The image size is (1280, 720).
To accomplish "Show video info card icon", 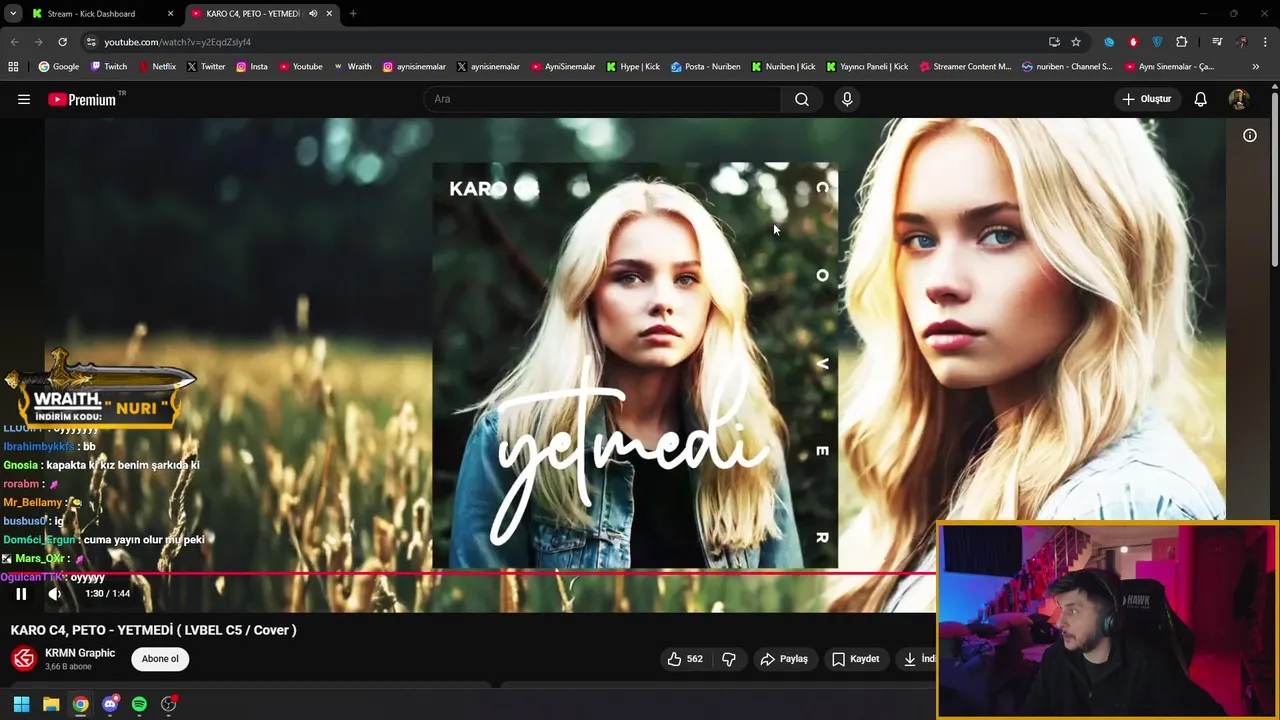I will pyautogui.click(x=1250, y=135).
